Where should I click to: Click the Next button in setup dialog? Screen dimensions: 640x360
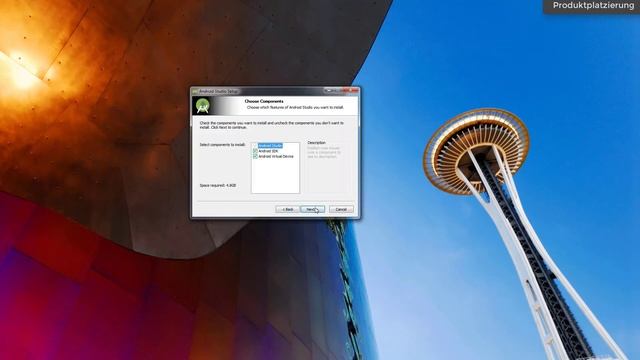312,209
